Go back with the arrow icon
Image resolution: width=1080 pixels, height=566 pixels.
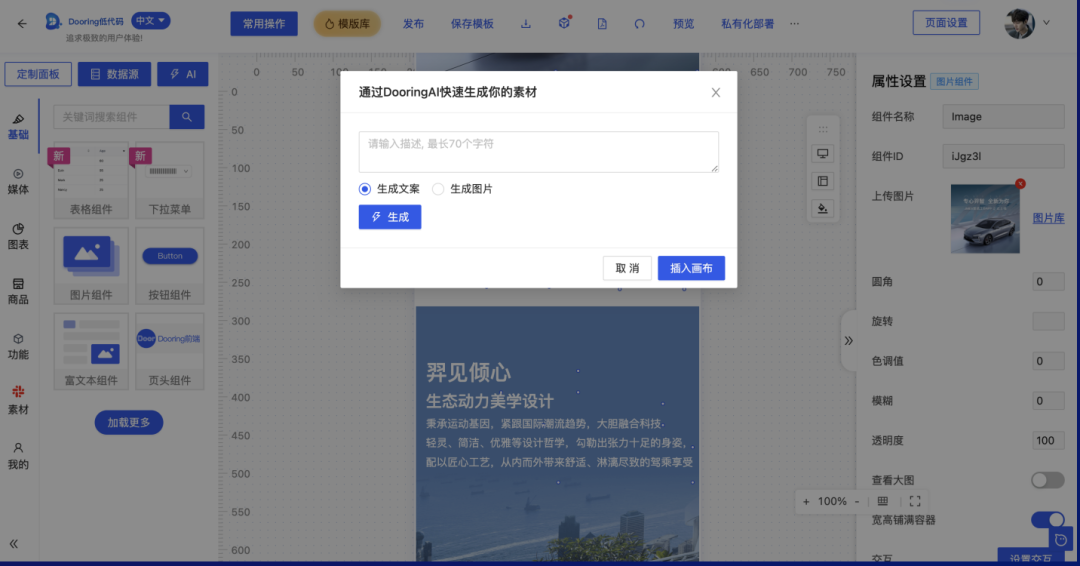[22, 23]
